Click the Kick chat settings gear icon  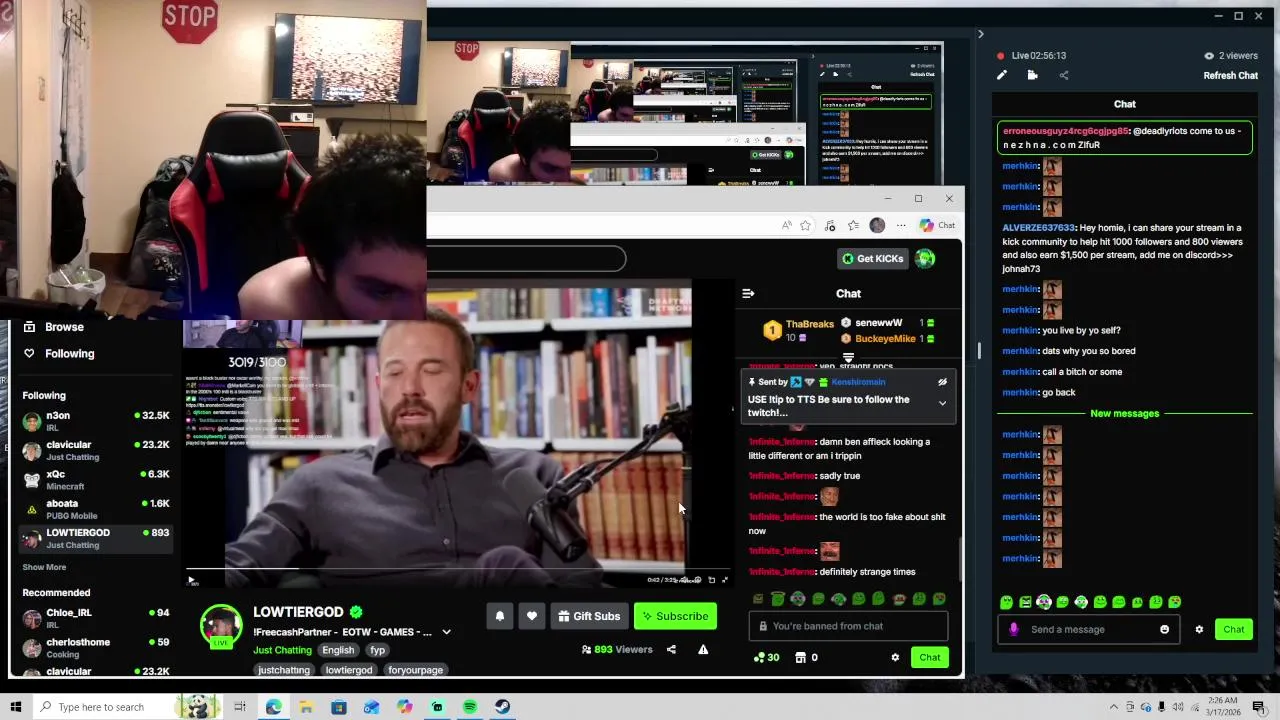pos(895,657)
